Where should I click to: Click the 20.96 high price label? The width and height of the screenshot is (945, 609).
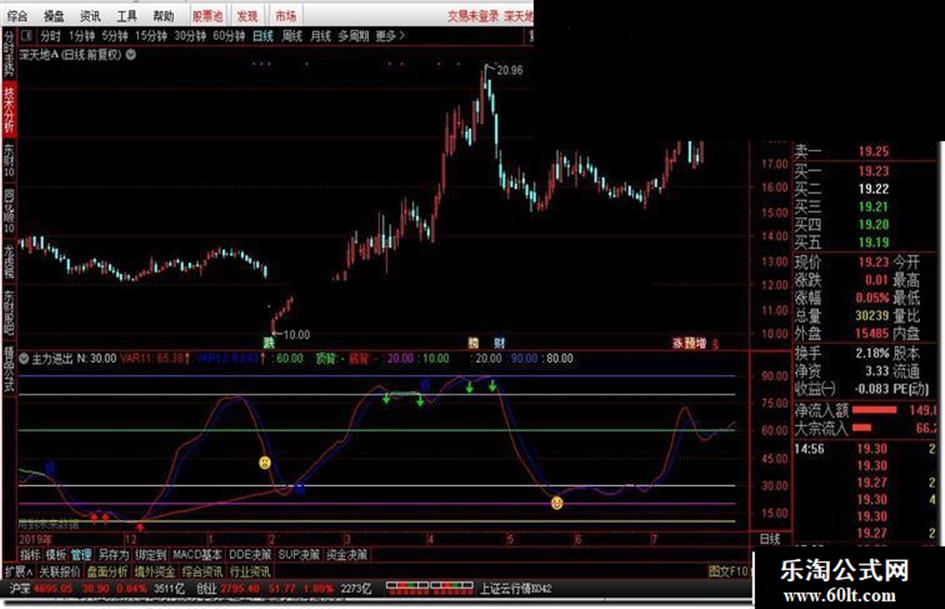[510, 71]
